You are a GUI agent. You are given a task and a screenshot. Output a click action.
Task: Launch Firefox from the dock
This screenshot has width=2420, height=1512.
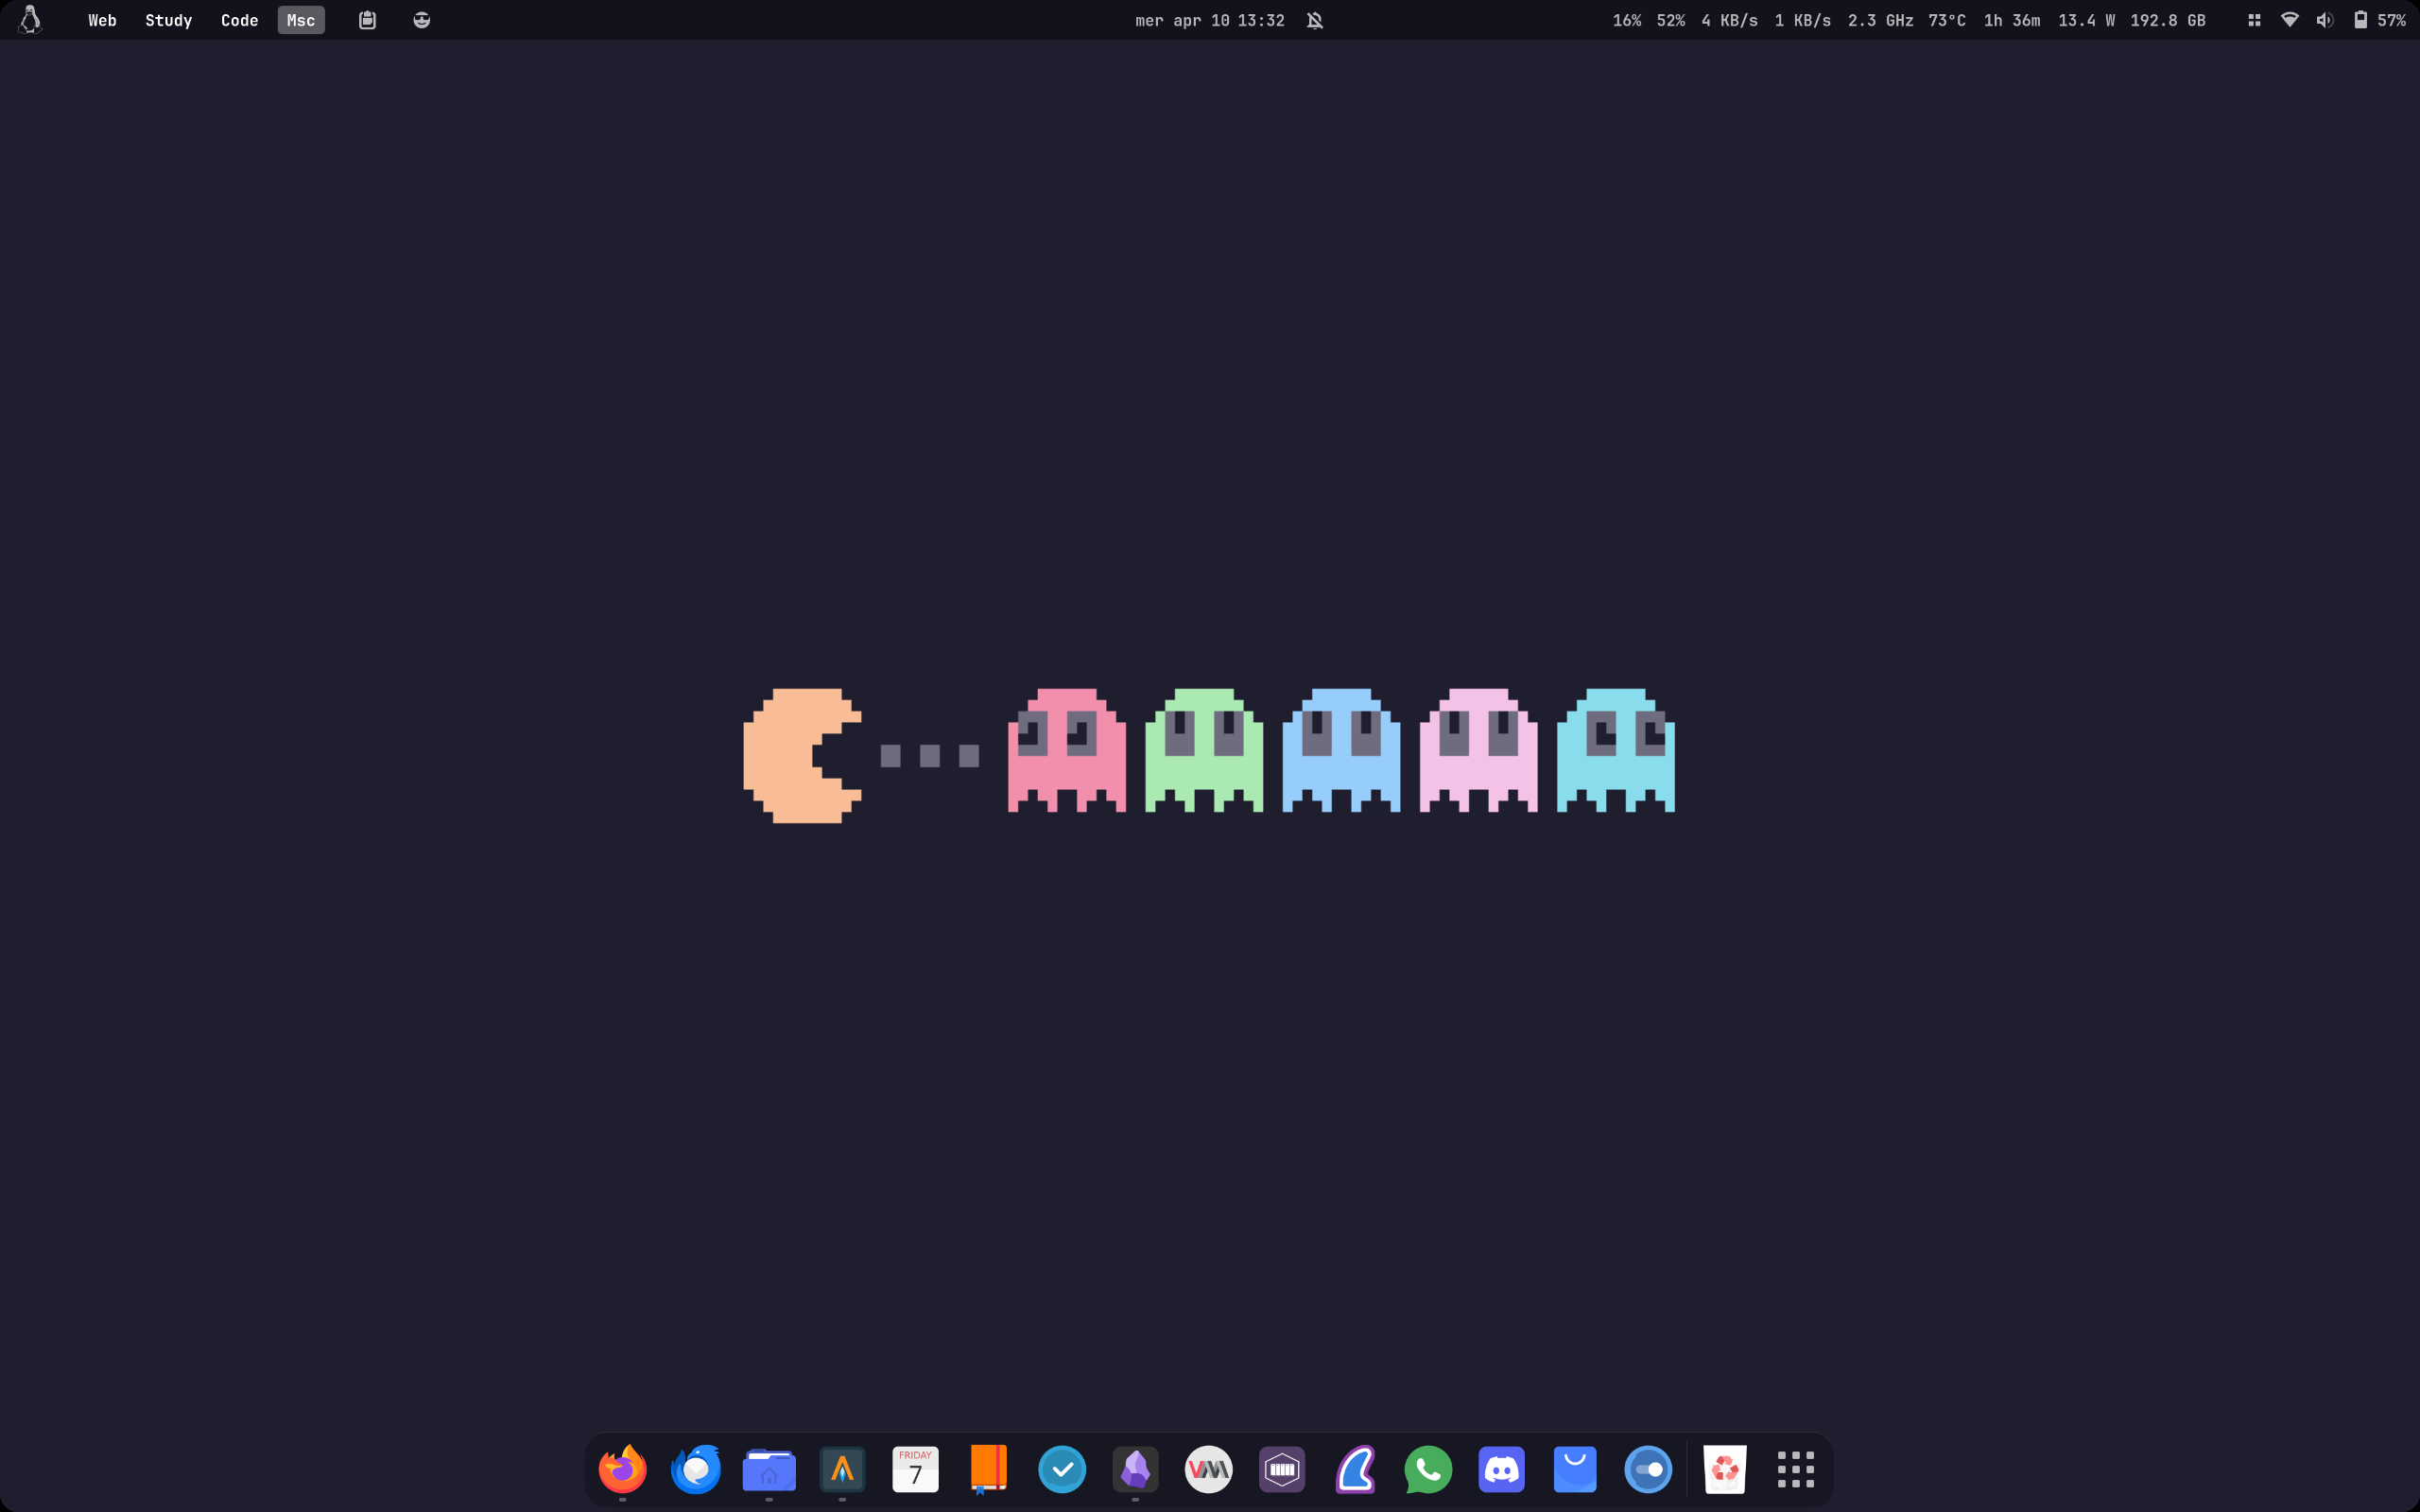click(x=622, y=1469)
